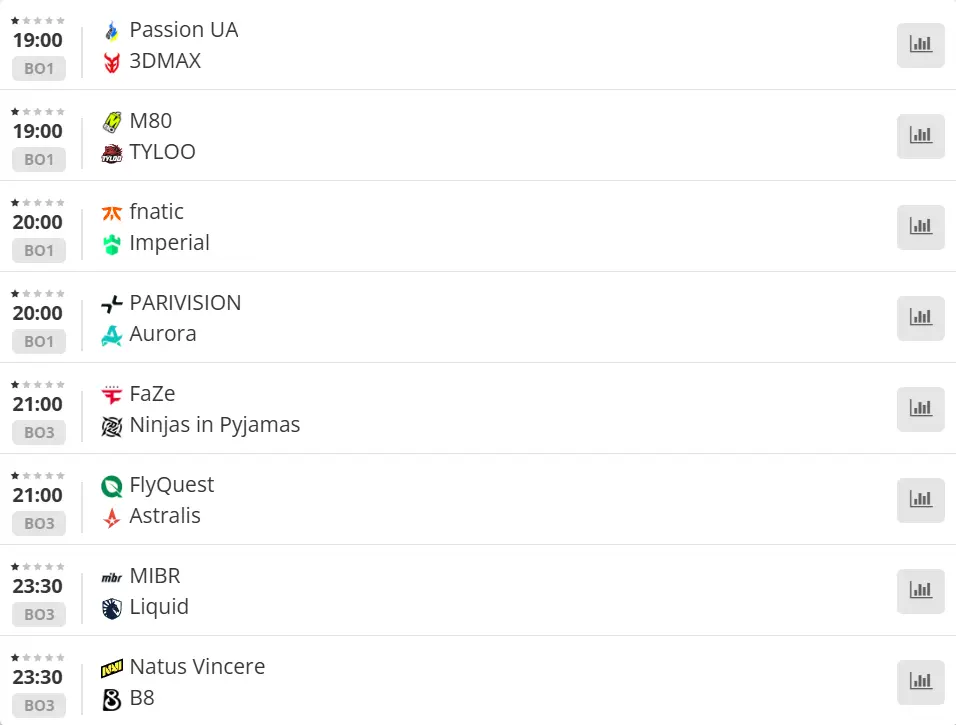
Task: Open the Astralis team link
Action: (x=165, y=516)
